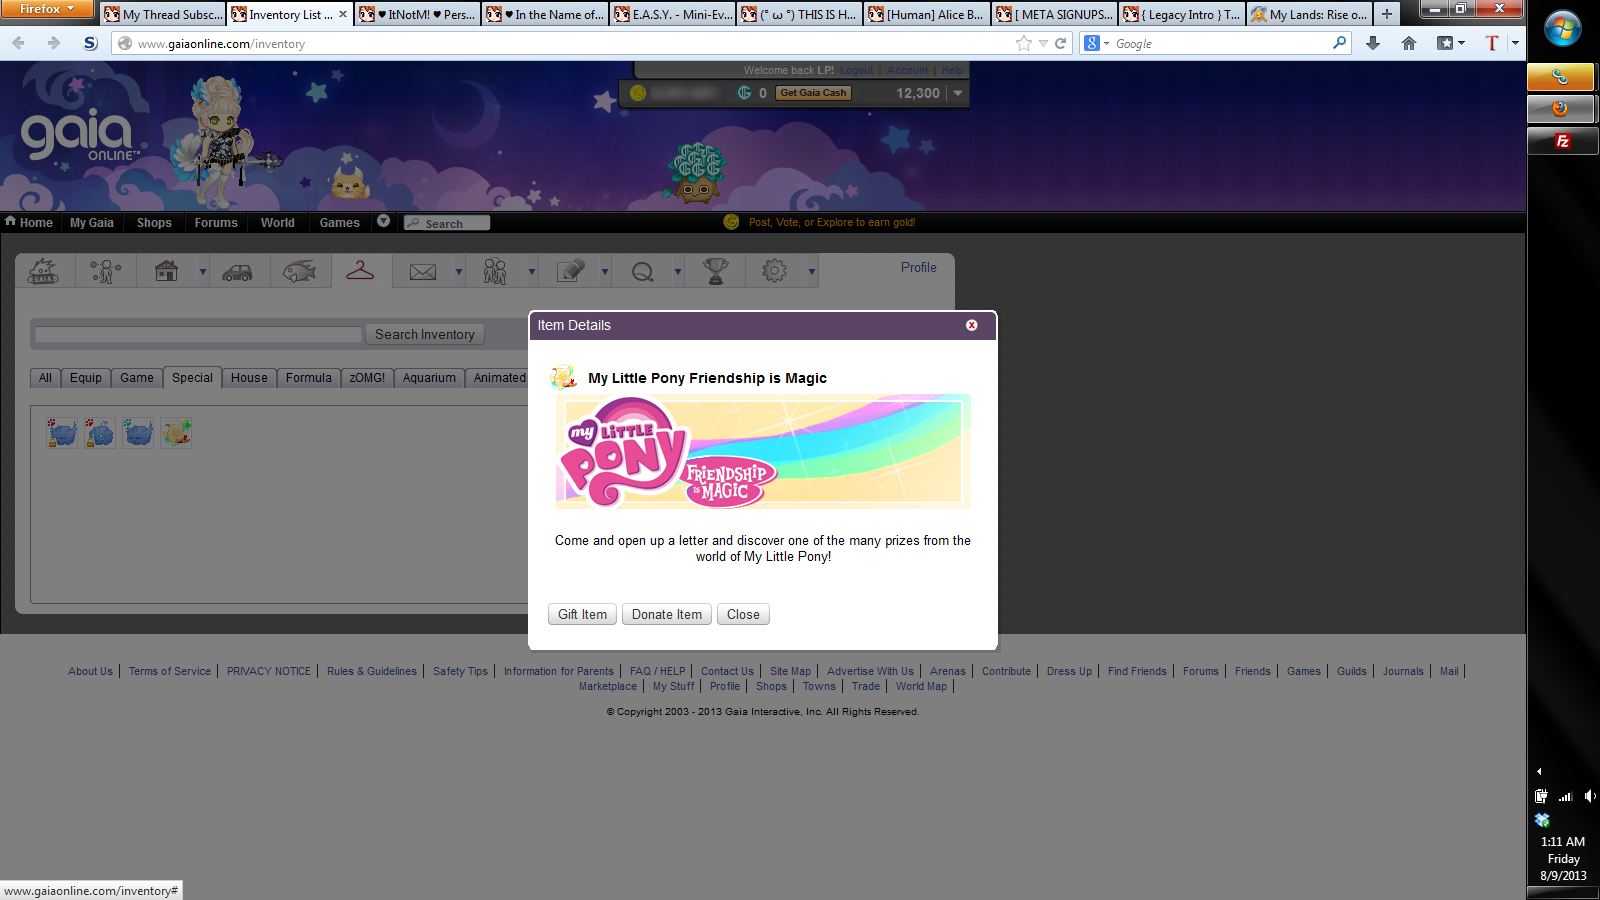This screenshot has height=900, width=1600.
Task: Click the Terms of Service footer link
Action: [170, 671]
